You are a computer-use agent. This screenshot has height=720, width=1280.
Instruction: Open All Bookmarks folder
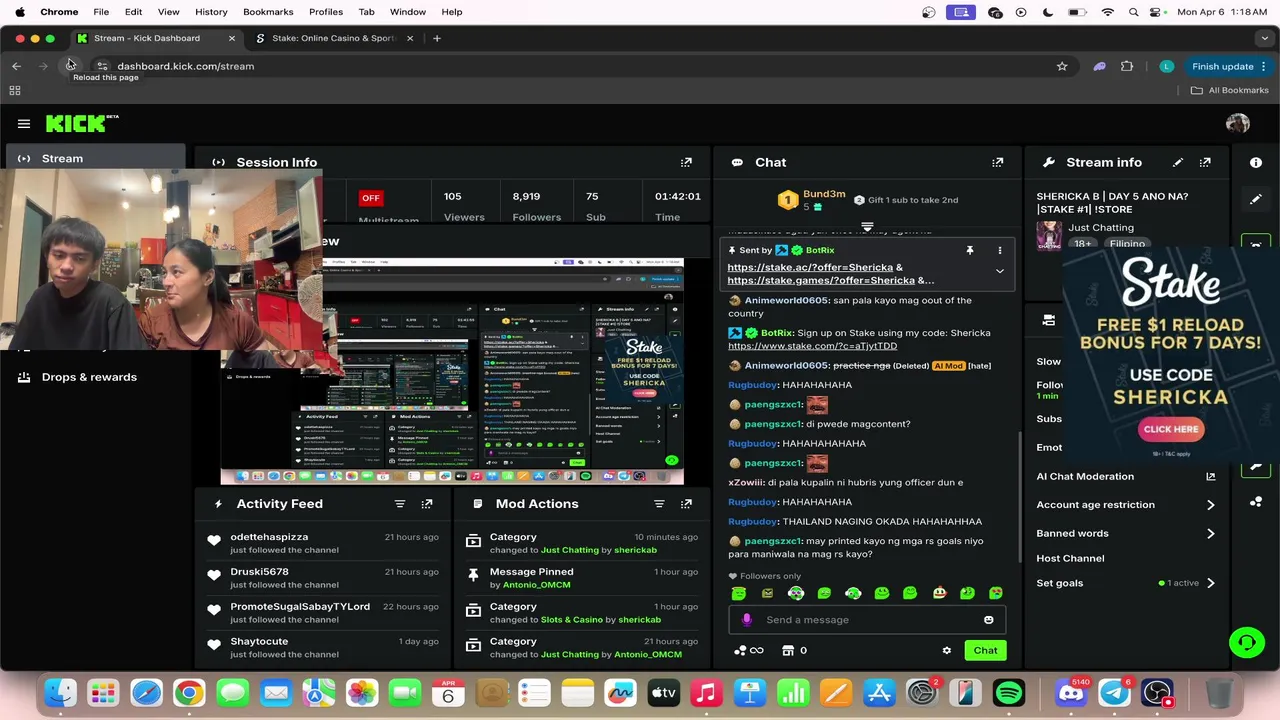1229,90
